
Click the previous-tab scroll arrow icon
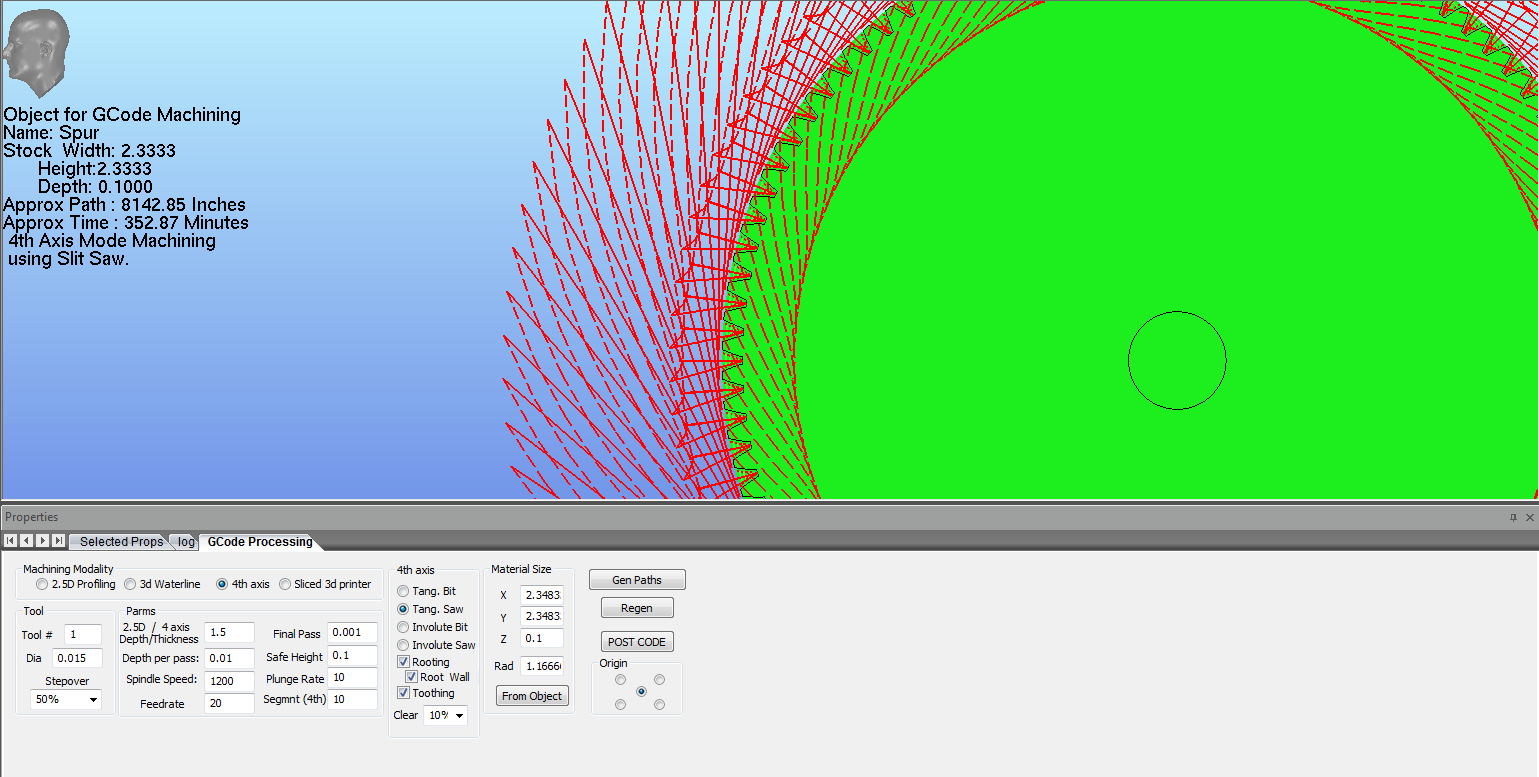[x=27, y=541]
